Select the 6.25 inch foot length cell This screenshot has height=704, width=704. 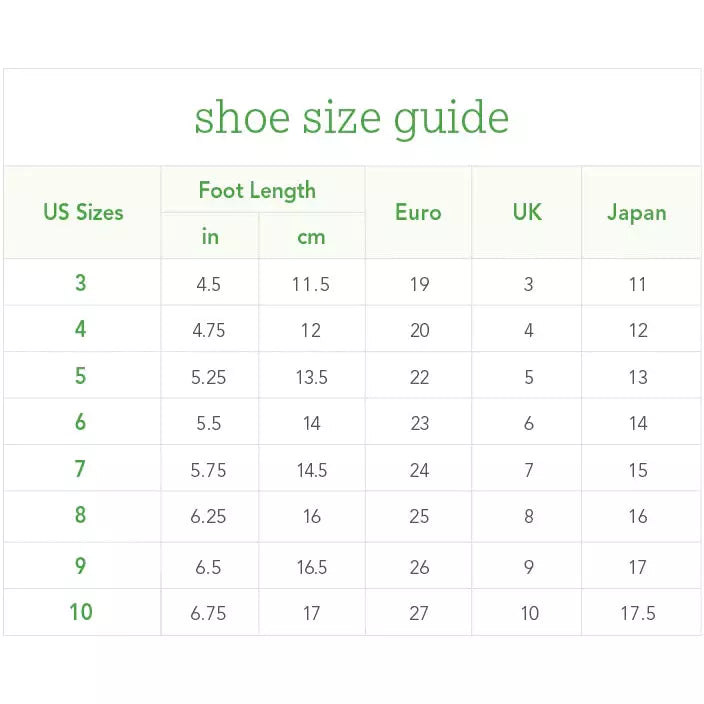click(209, 516)
